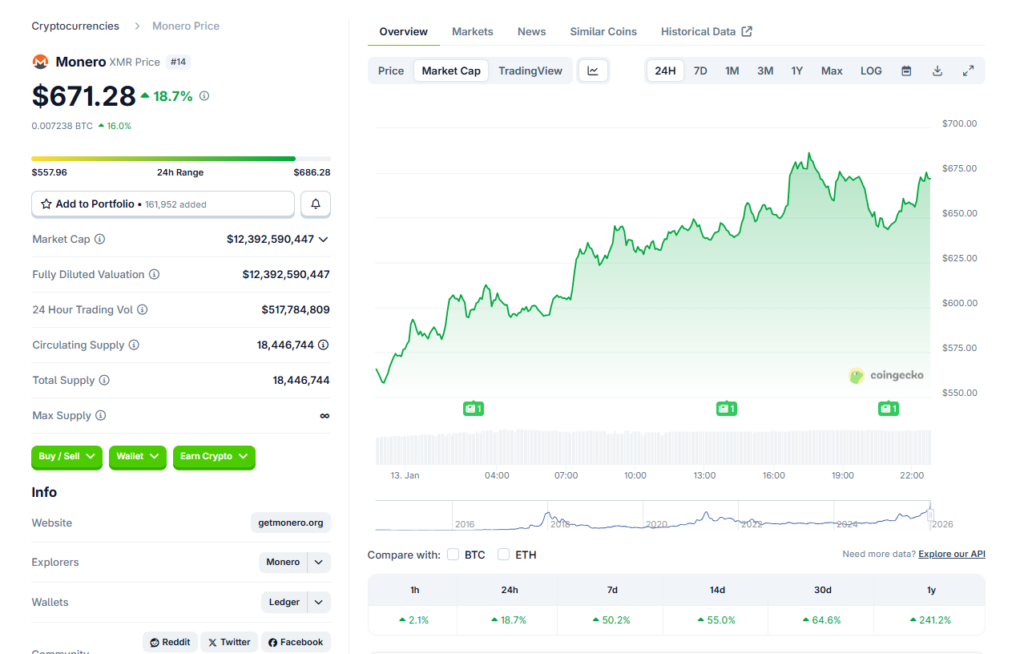Screen dimensions: 1024x654
Task: Click the Market Cap info icon
Action: [x=100, y=240]
